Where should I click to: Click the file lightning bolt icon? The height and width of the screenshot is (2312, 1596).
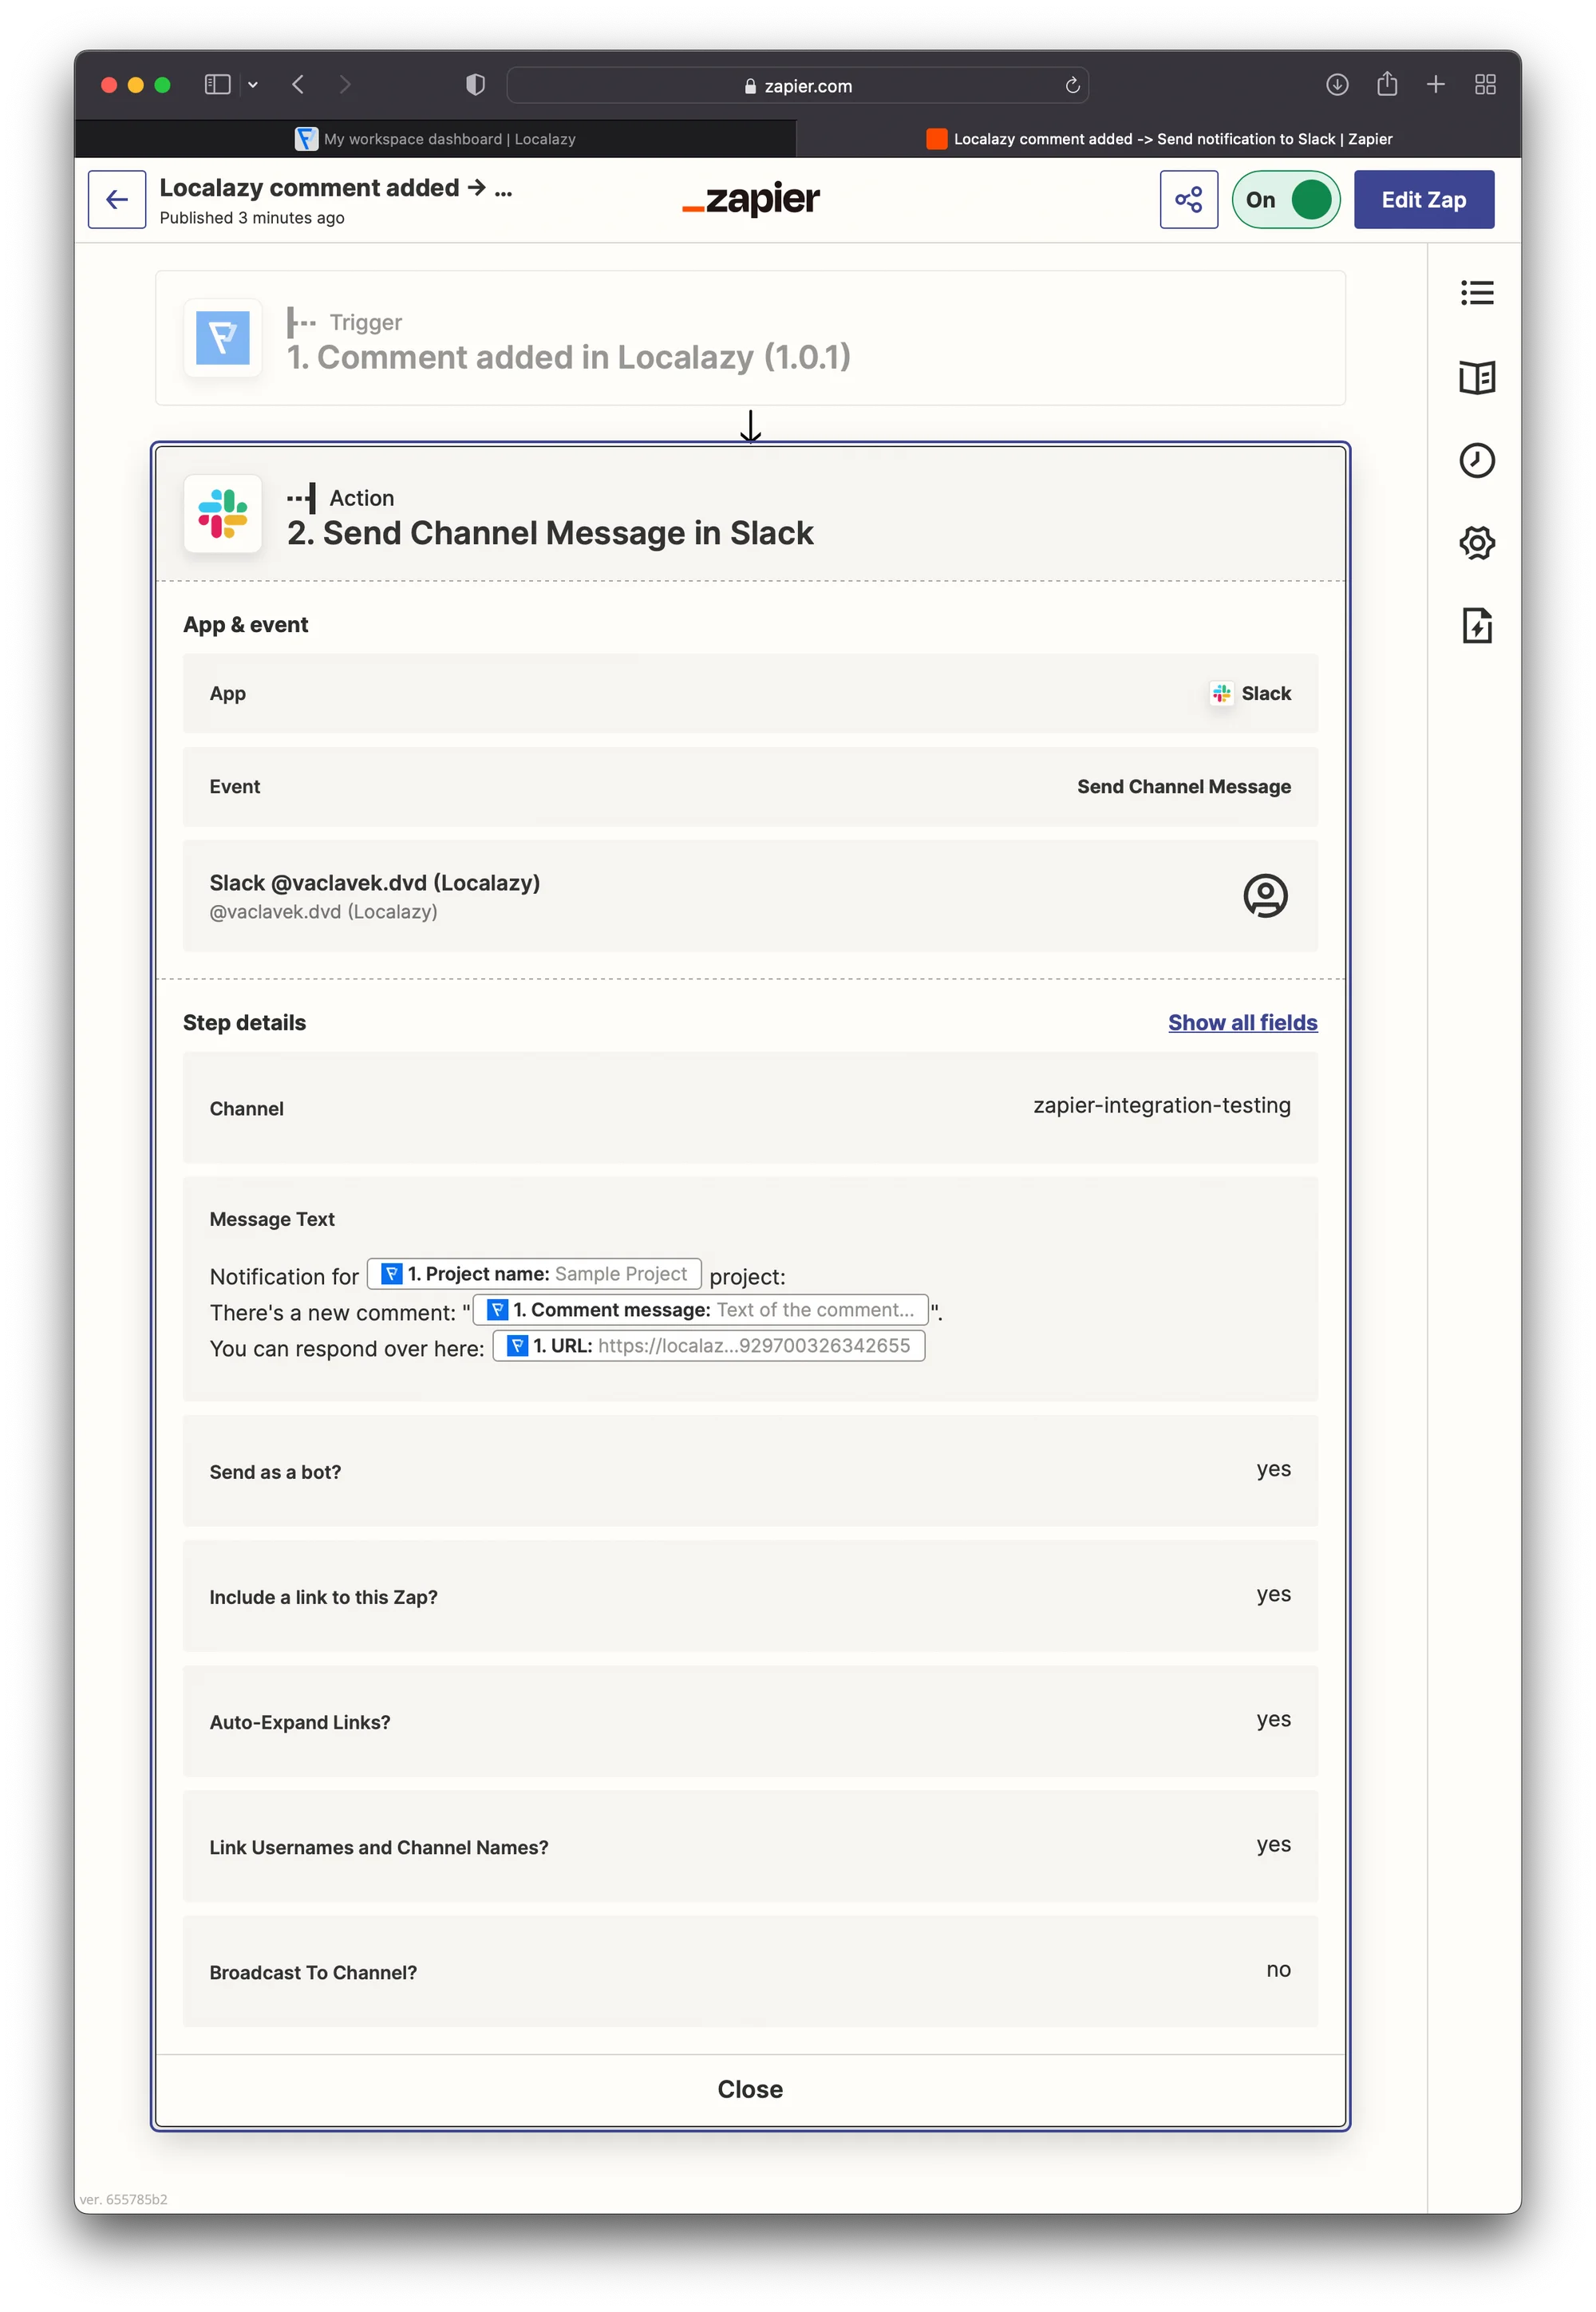coord(1476,626)
